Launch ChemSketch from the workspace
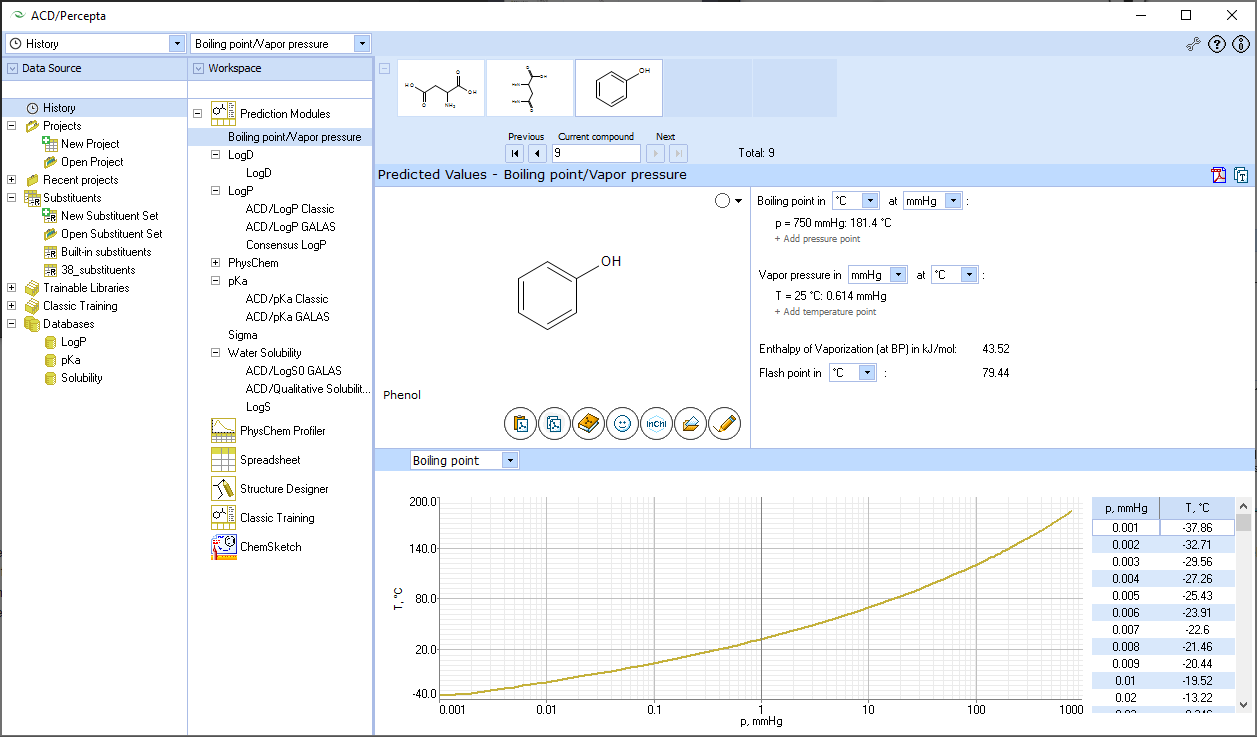Image resolution: width=1257 pixels, height=737 pixels. (269, 547)
